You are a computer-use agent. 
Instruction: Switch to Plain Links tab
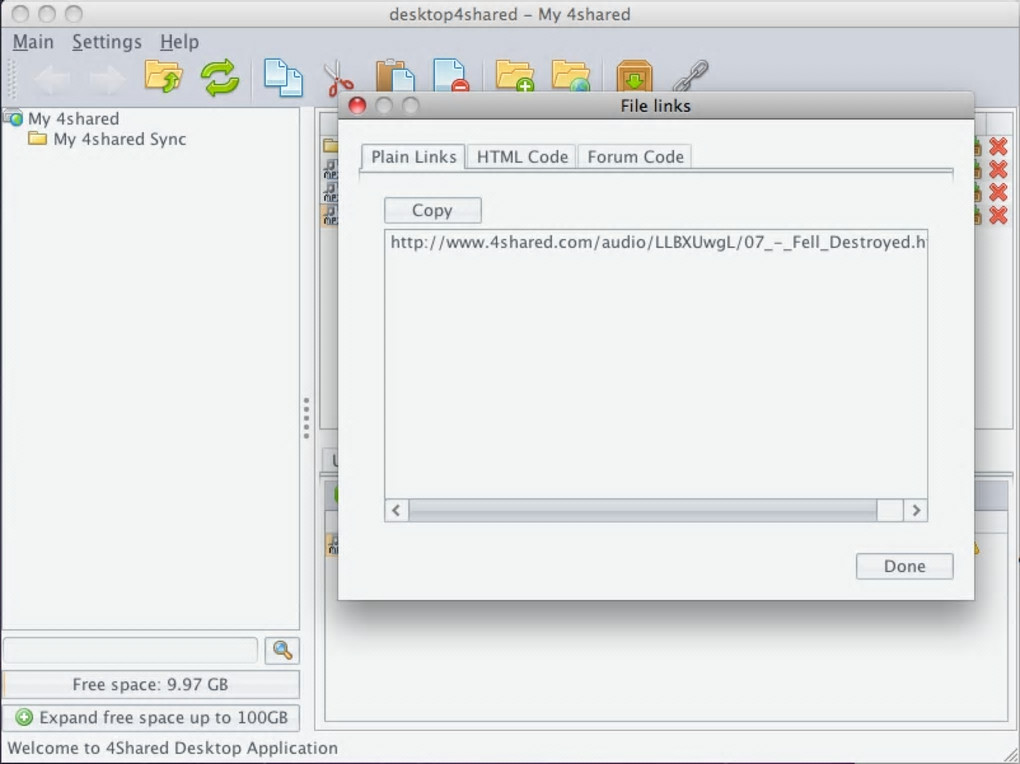coord(414,157)
